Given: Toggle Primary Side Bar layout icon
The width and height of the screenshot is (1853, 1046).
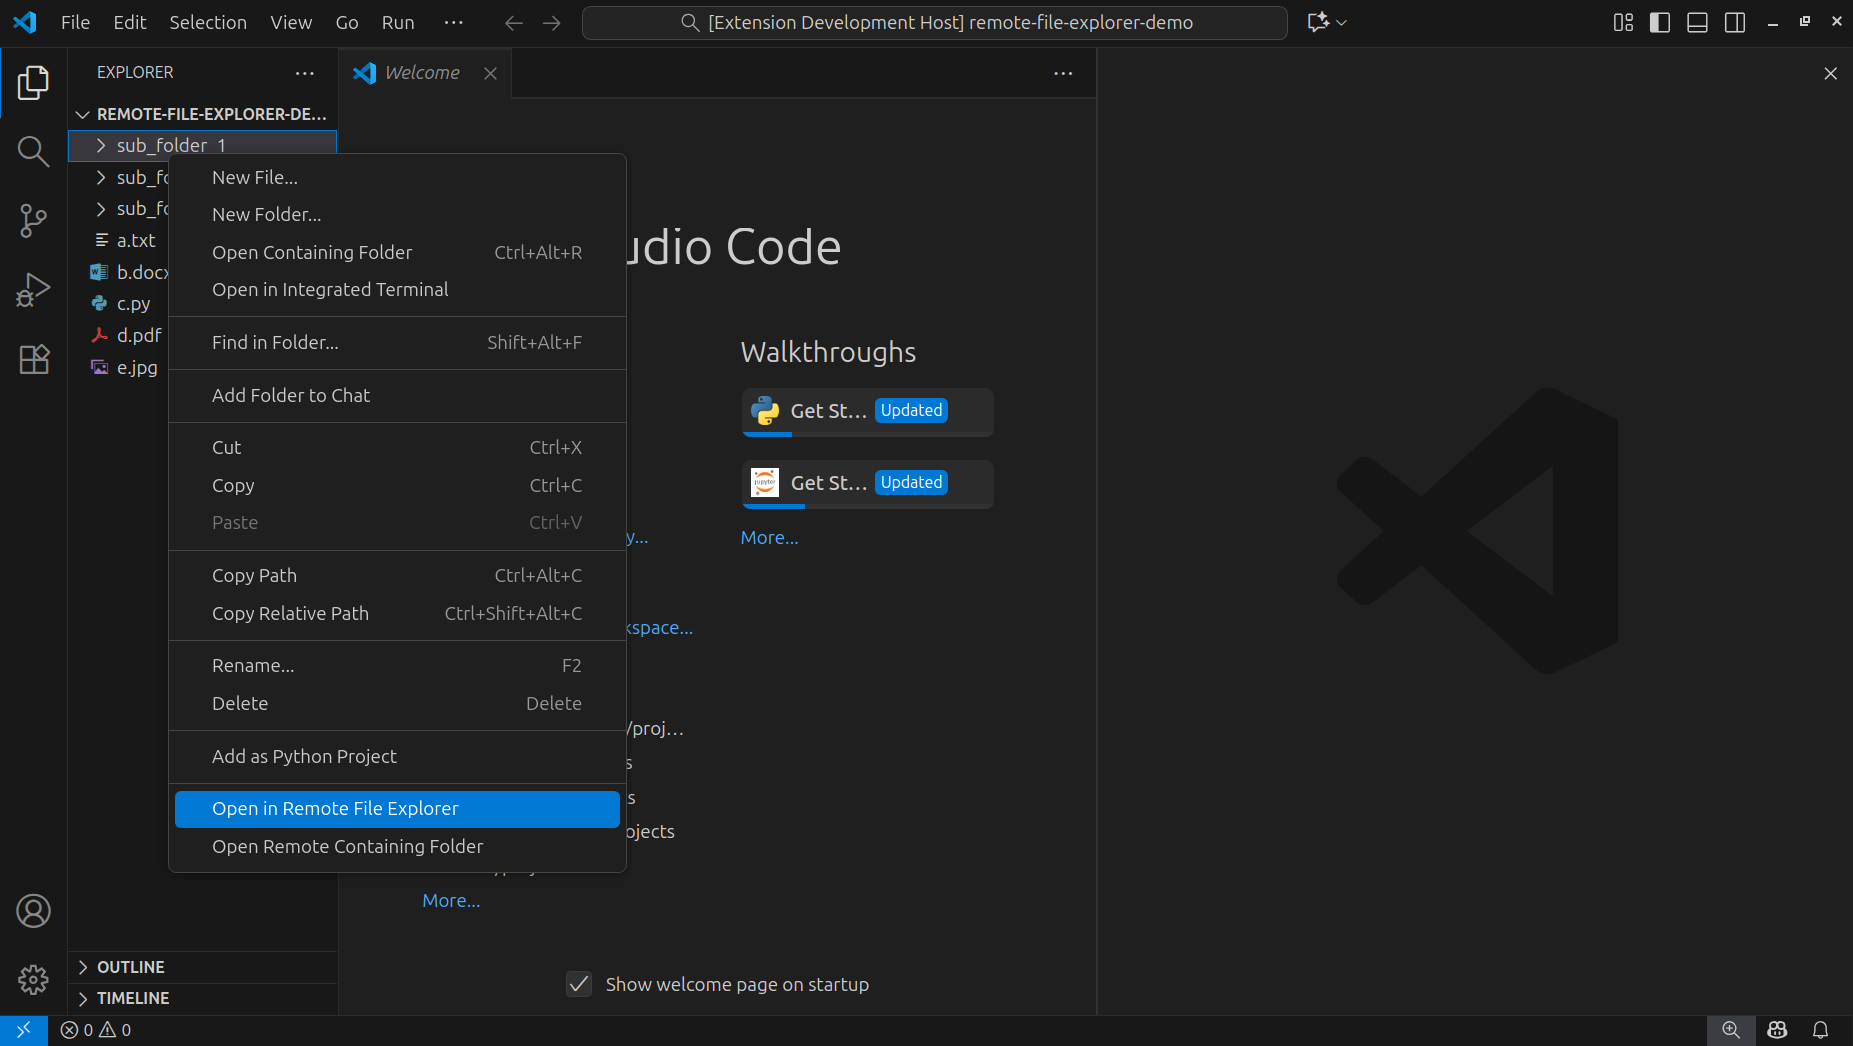Looking at the screenshot, I should click(x=1660, y=22).
